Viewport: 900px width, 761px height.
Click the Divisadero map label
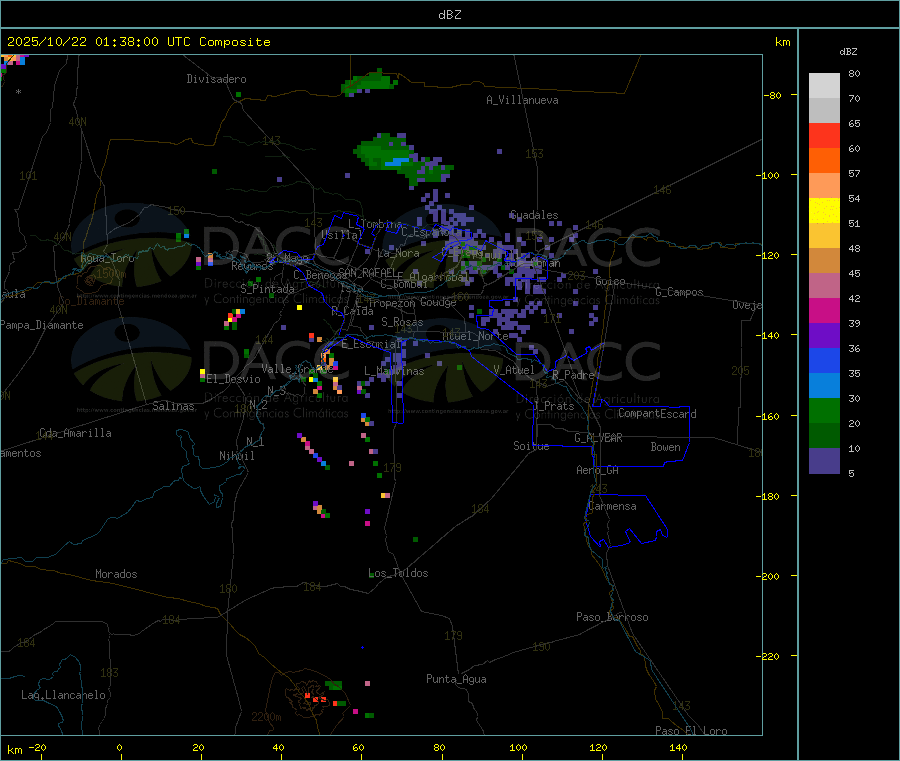(216, 79)
